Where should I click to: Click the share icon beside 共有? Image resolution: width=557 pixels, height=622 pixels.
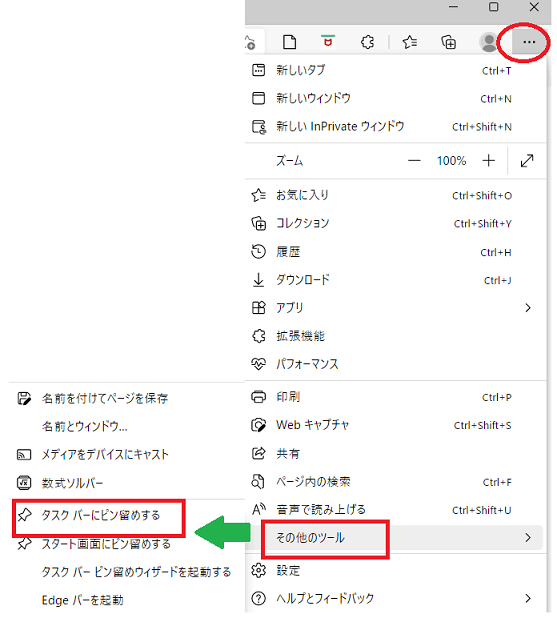point(258,453)
